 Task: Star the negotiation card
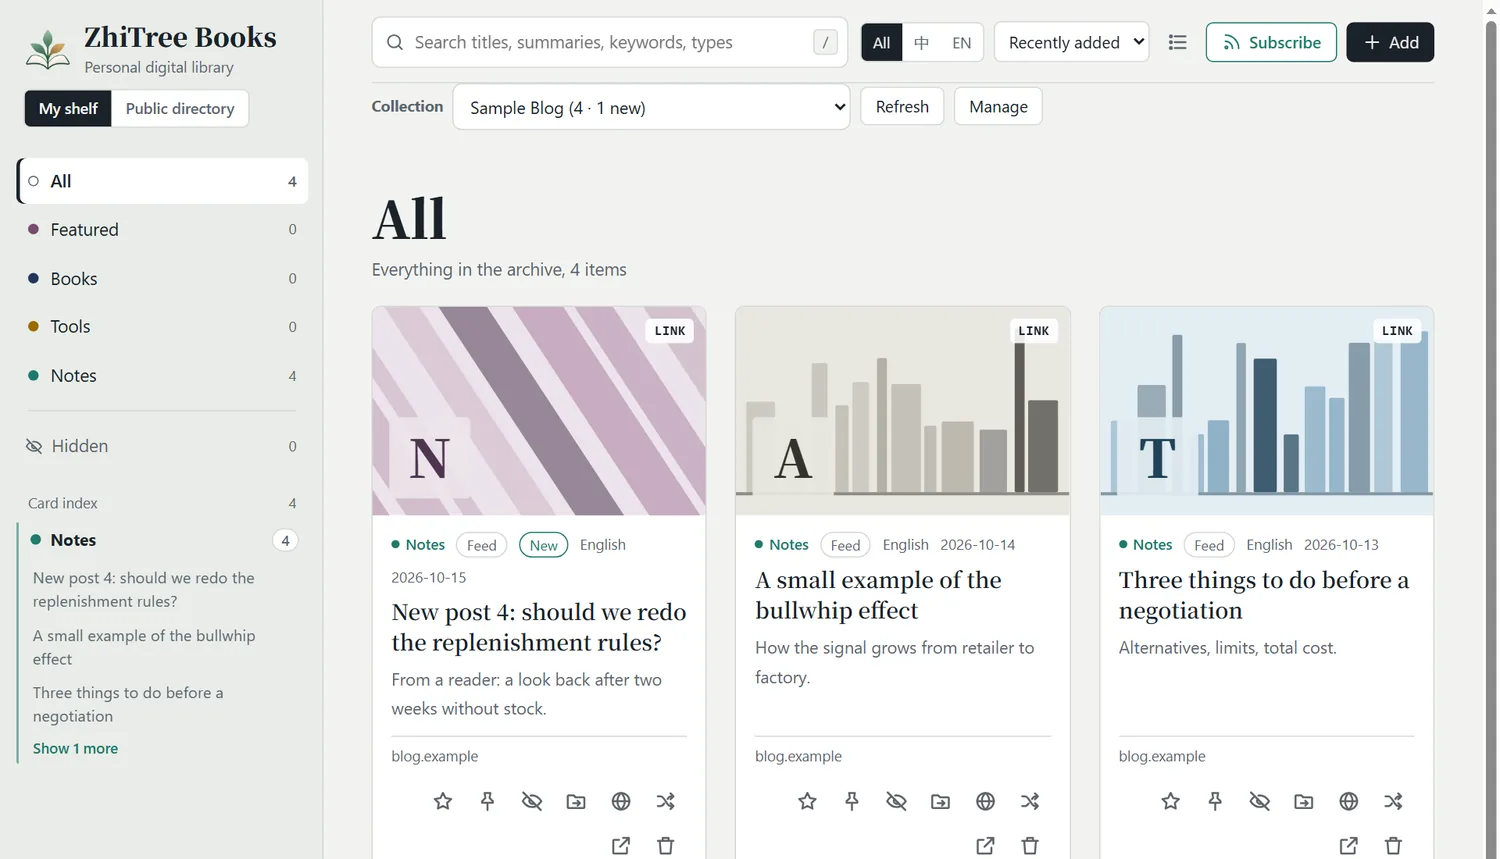1171,801
